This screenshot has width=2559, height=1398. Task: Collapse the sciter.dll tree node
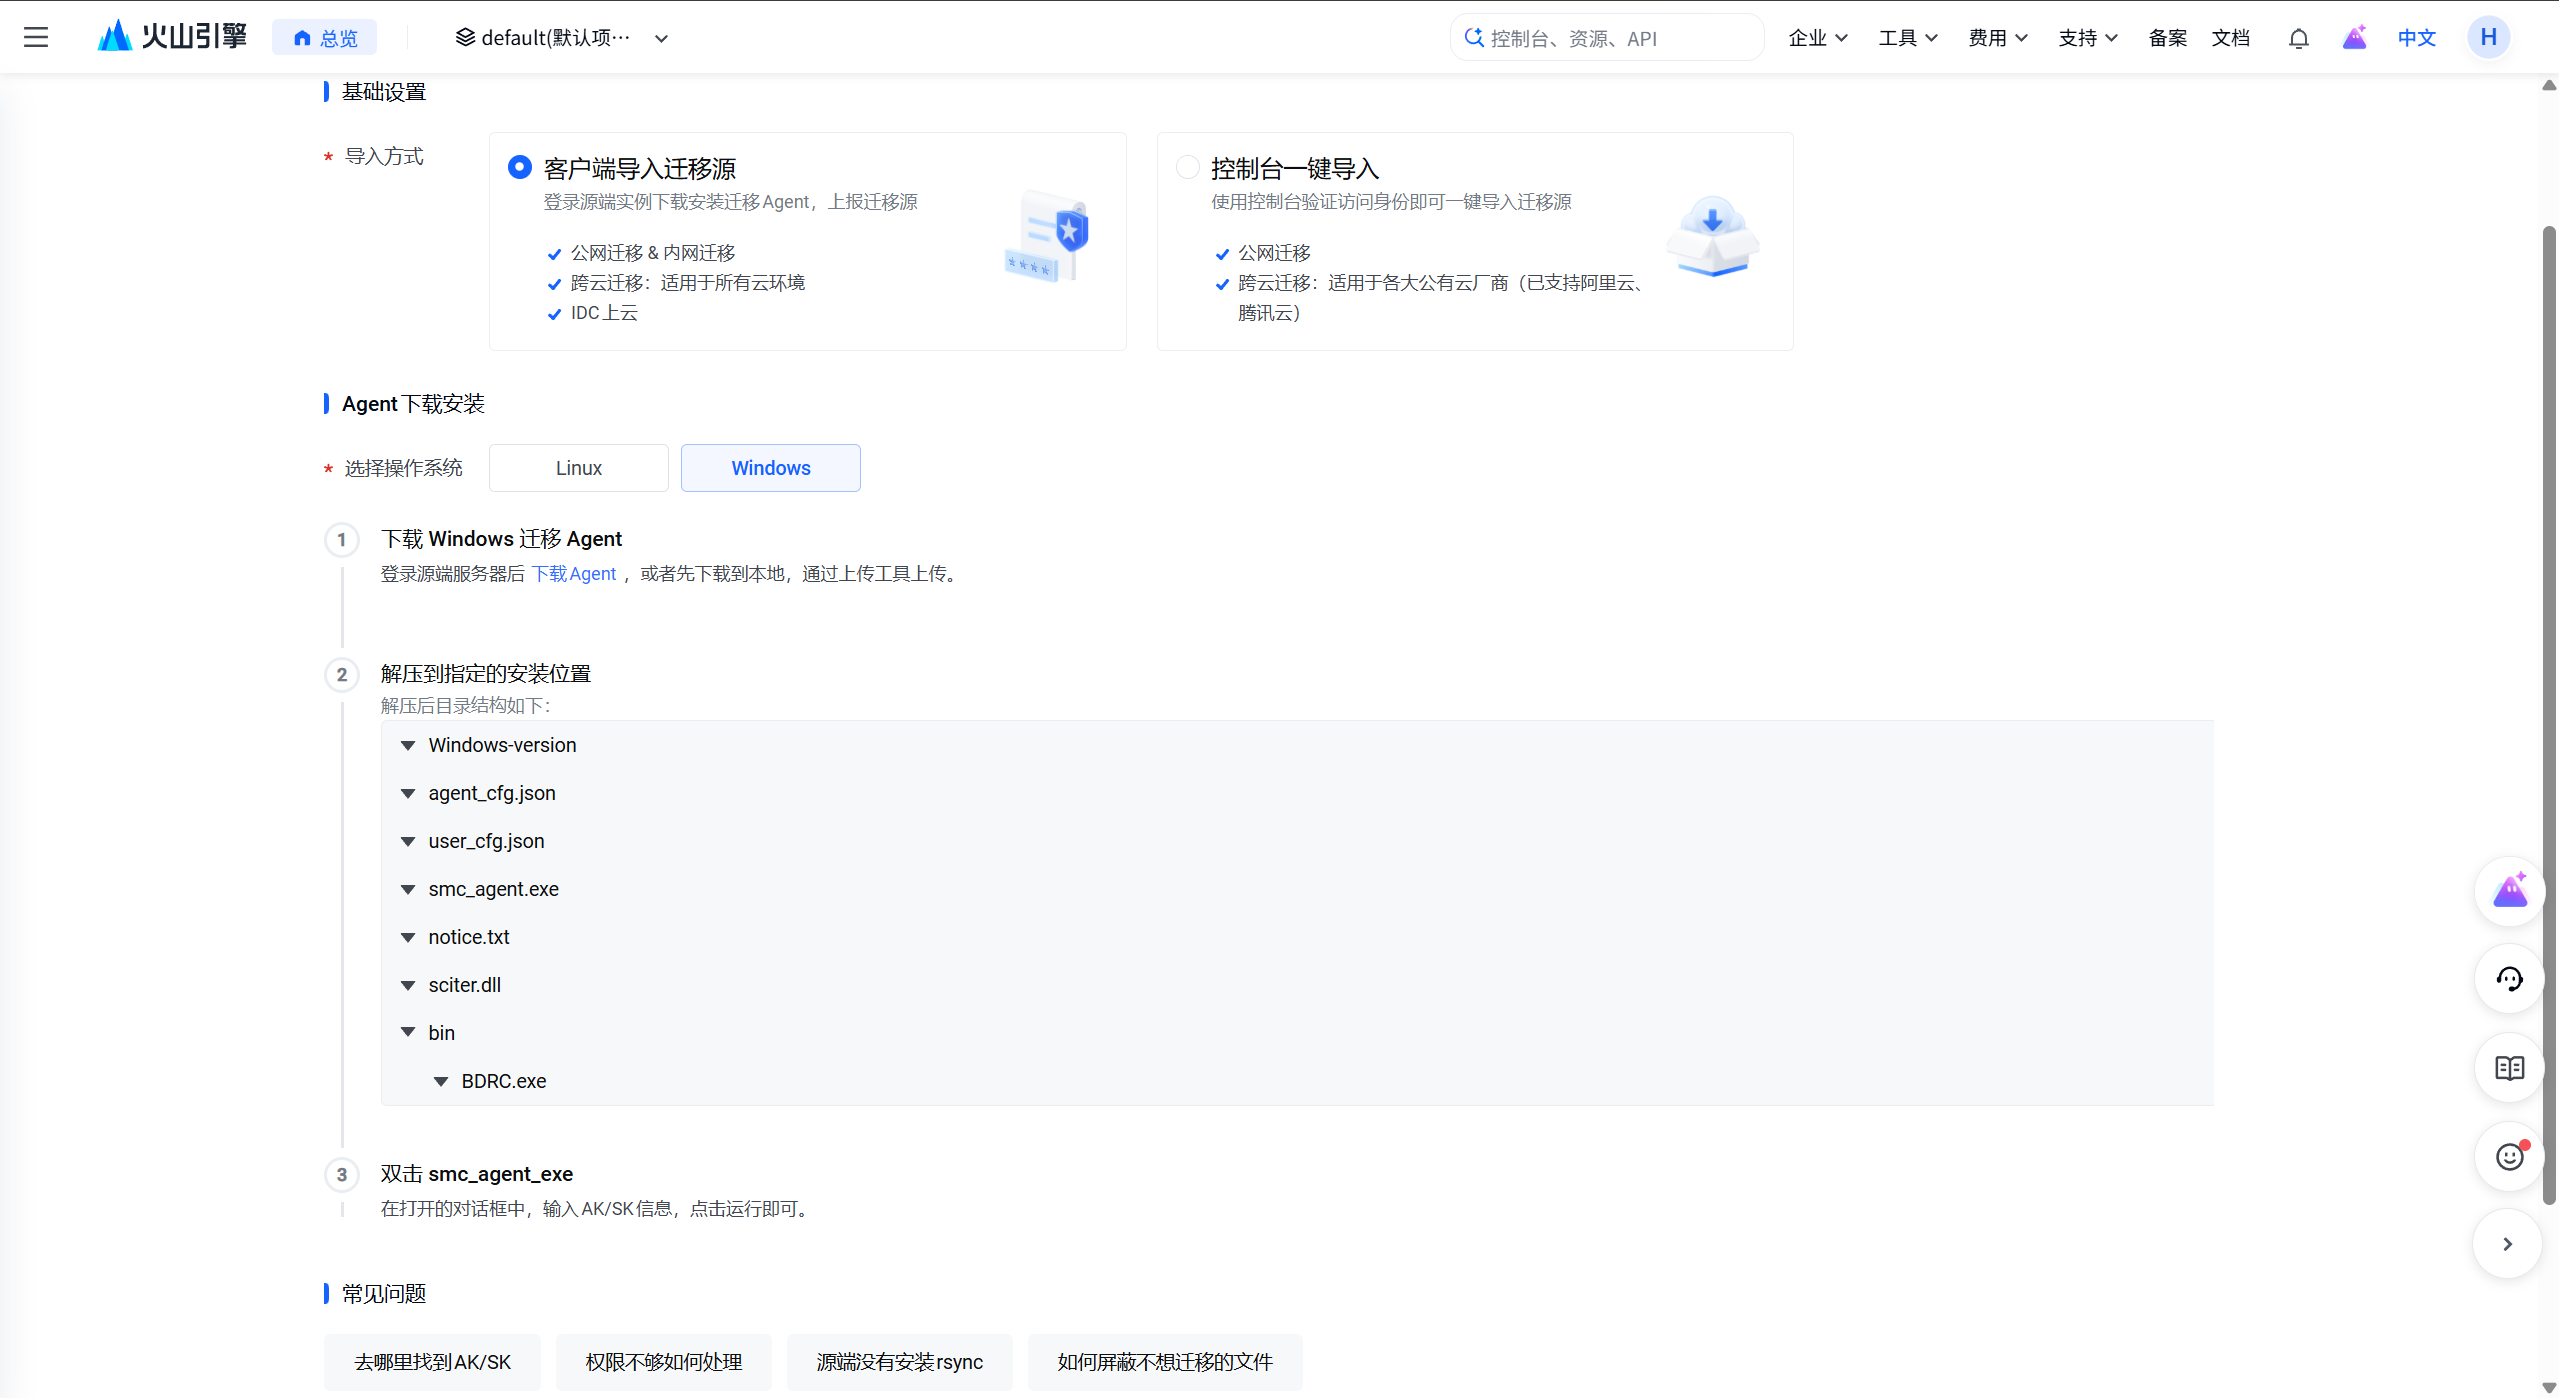click(x=408, y=986)
